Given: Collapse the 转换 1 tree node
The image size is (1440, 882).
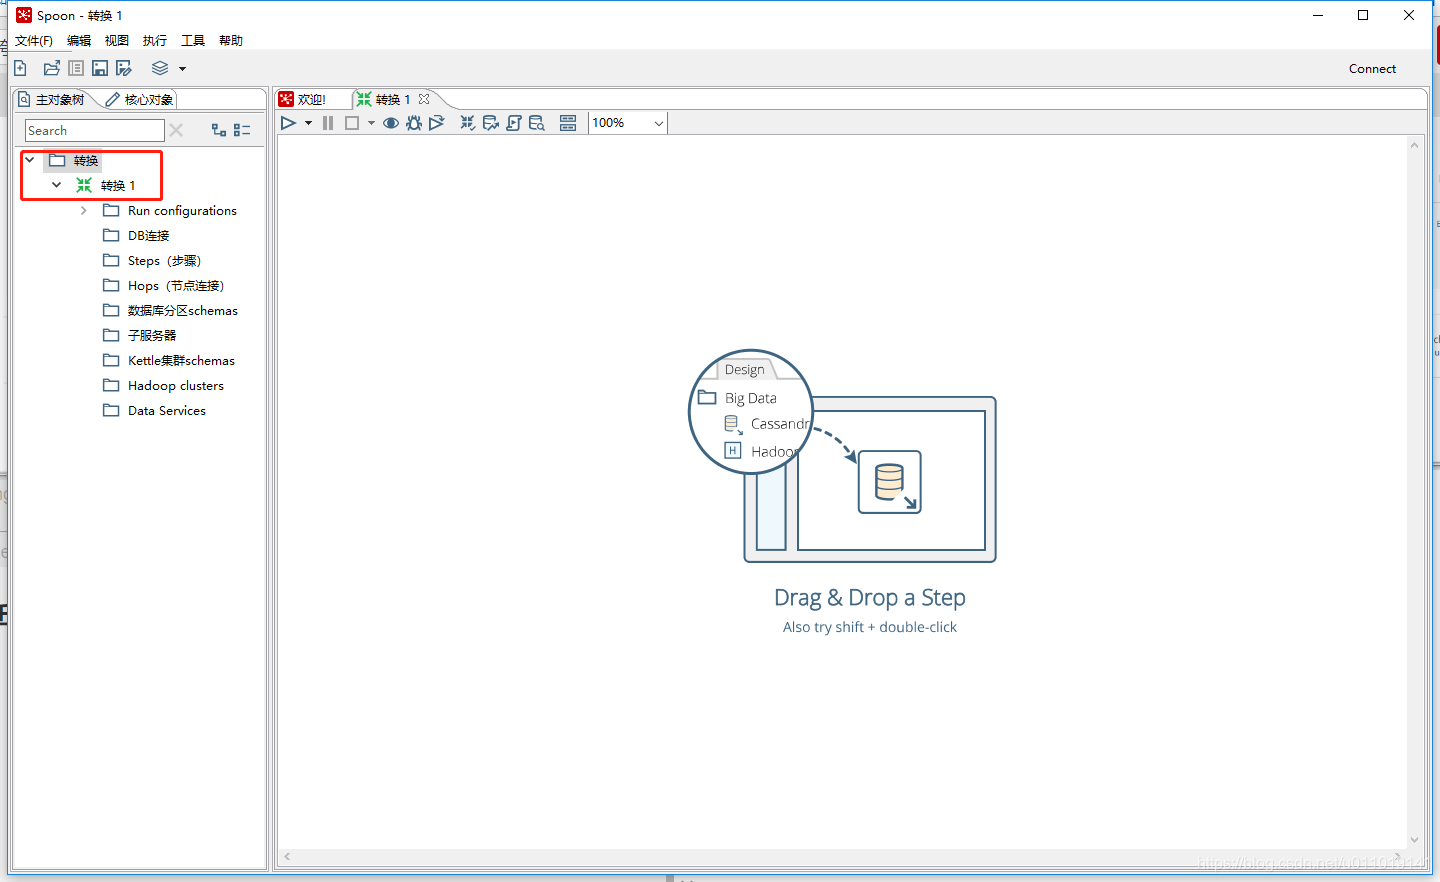Looking at the screenshot, I should pyautogui.click(x=57, y=185).
